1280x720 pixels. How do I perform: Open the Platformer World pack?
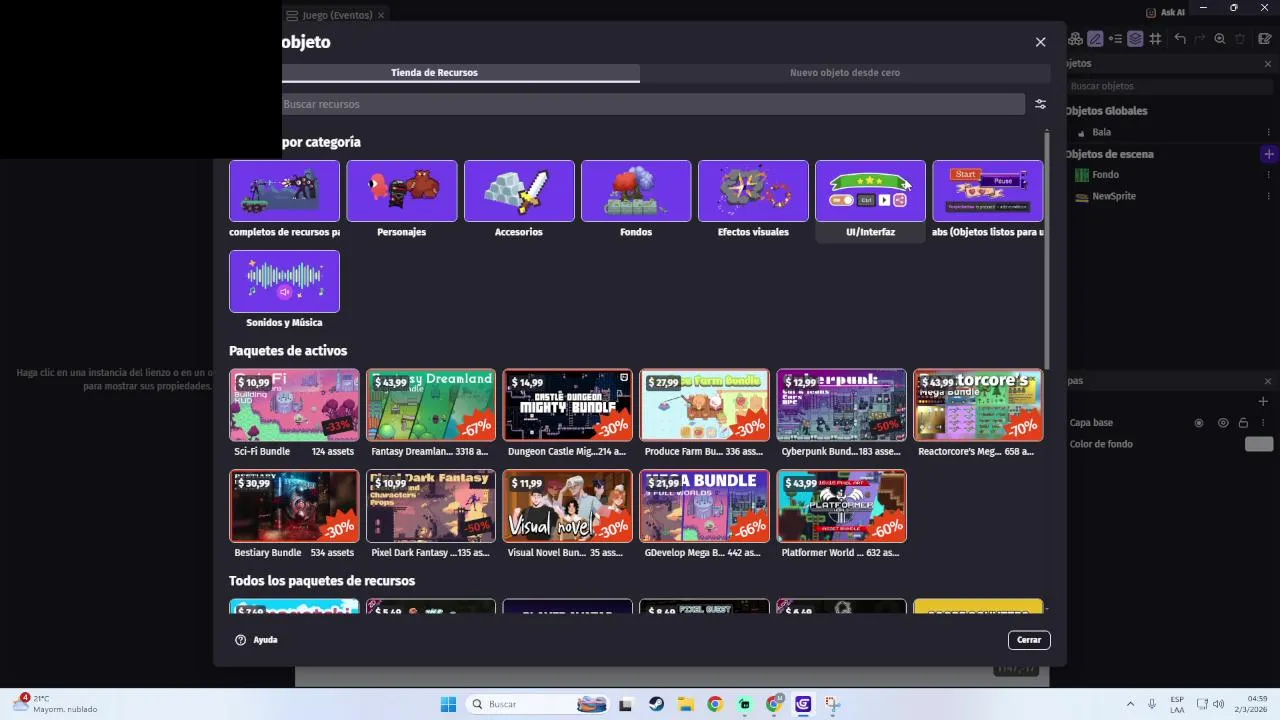pos(841,514)
